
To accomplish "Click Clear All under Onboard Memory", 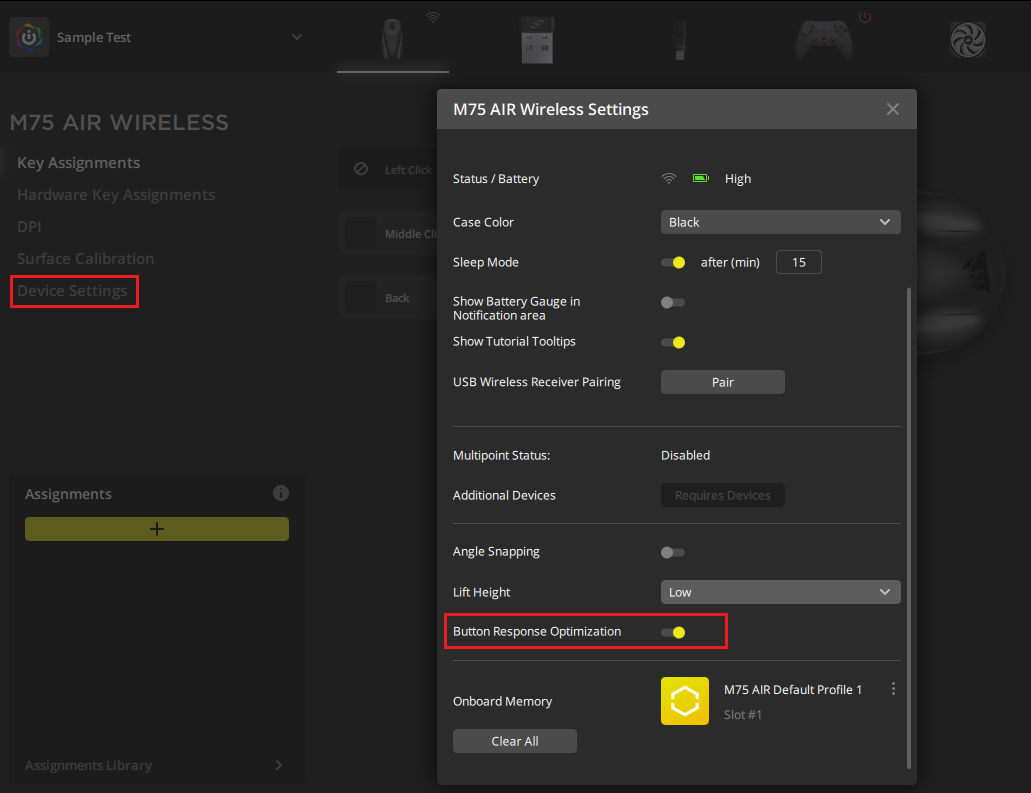I will coord(514,740).
